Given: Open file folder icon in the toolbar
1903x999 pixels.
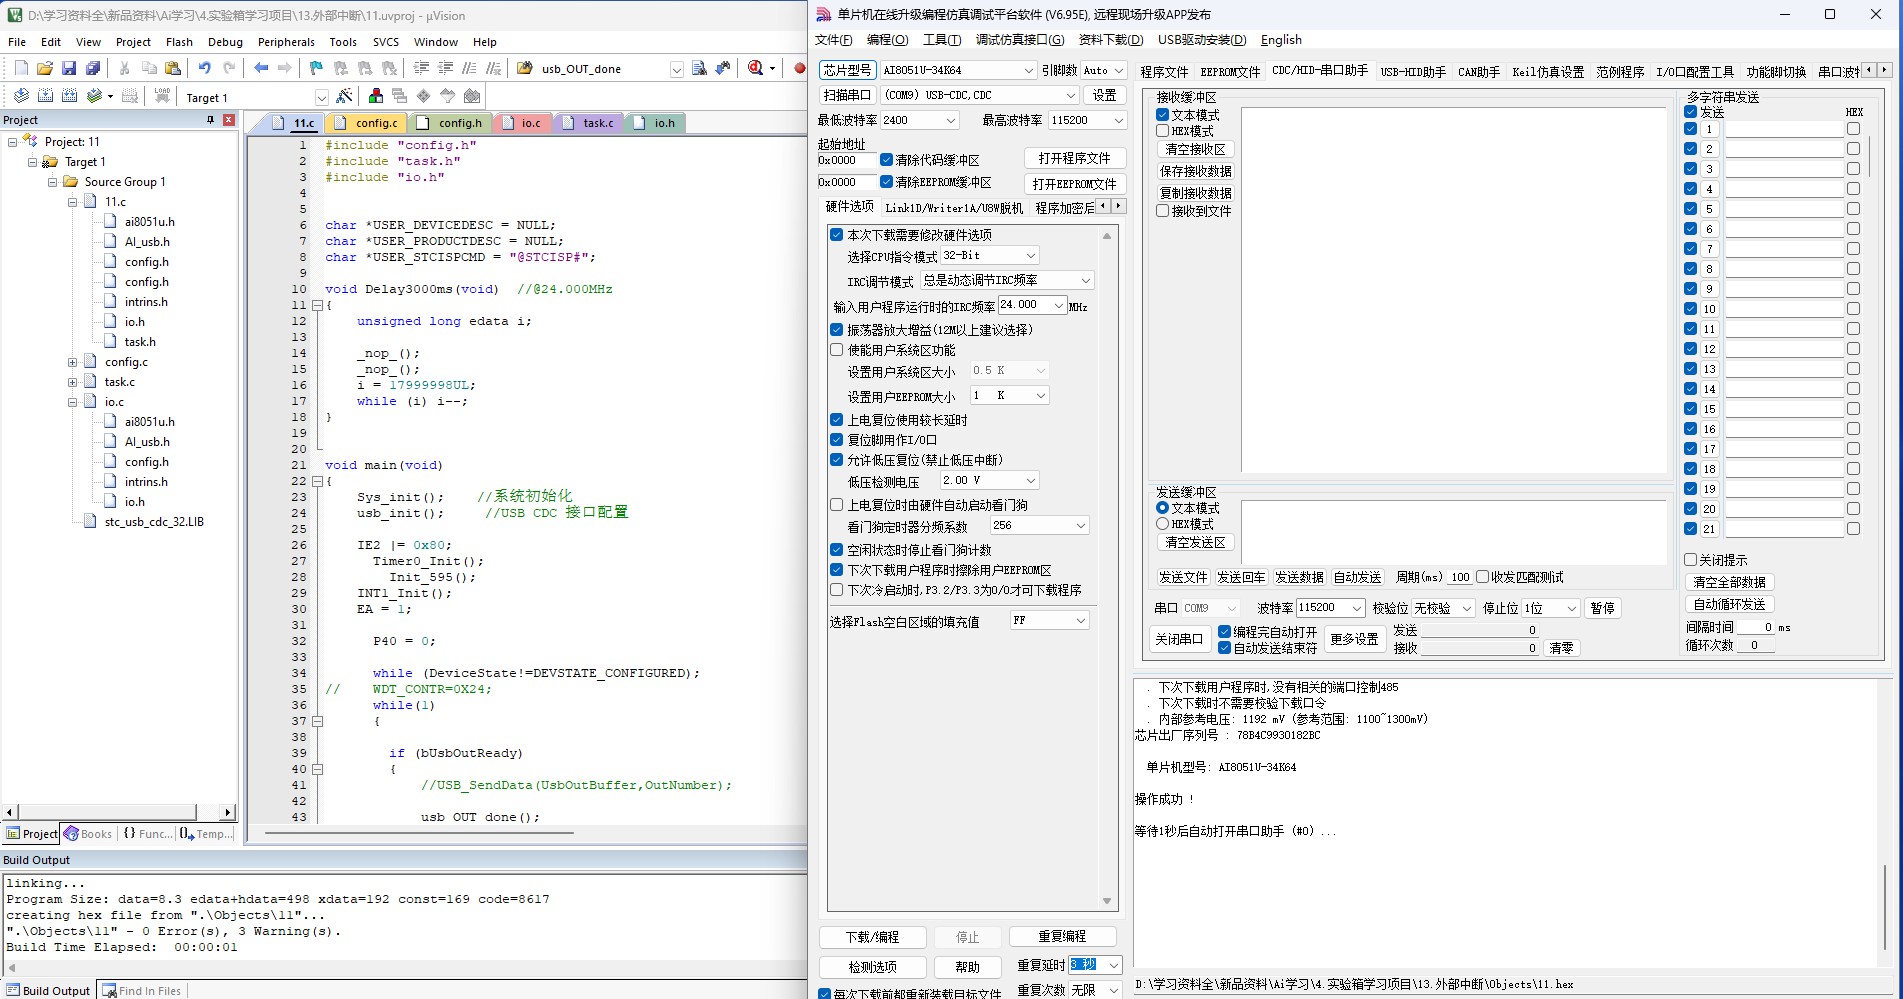Looking at the screenshot, I should point(45,68).
